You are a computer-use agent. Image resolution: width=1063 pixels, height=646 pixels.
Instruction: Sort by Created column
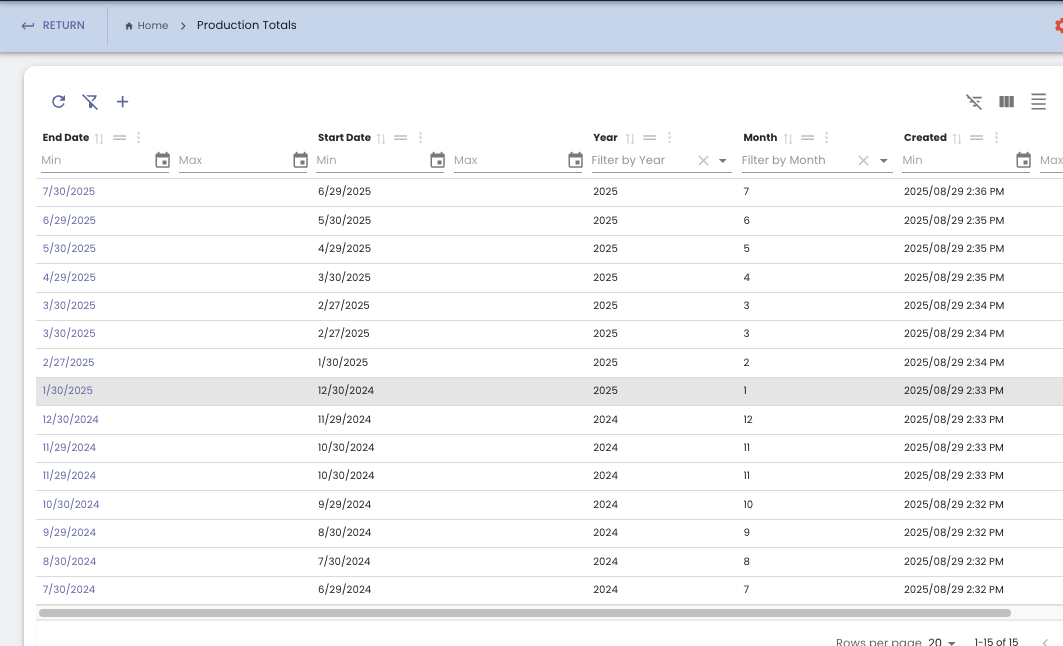pos(957,138)
